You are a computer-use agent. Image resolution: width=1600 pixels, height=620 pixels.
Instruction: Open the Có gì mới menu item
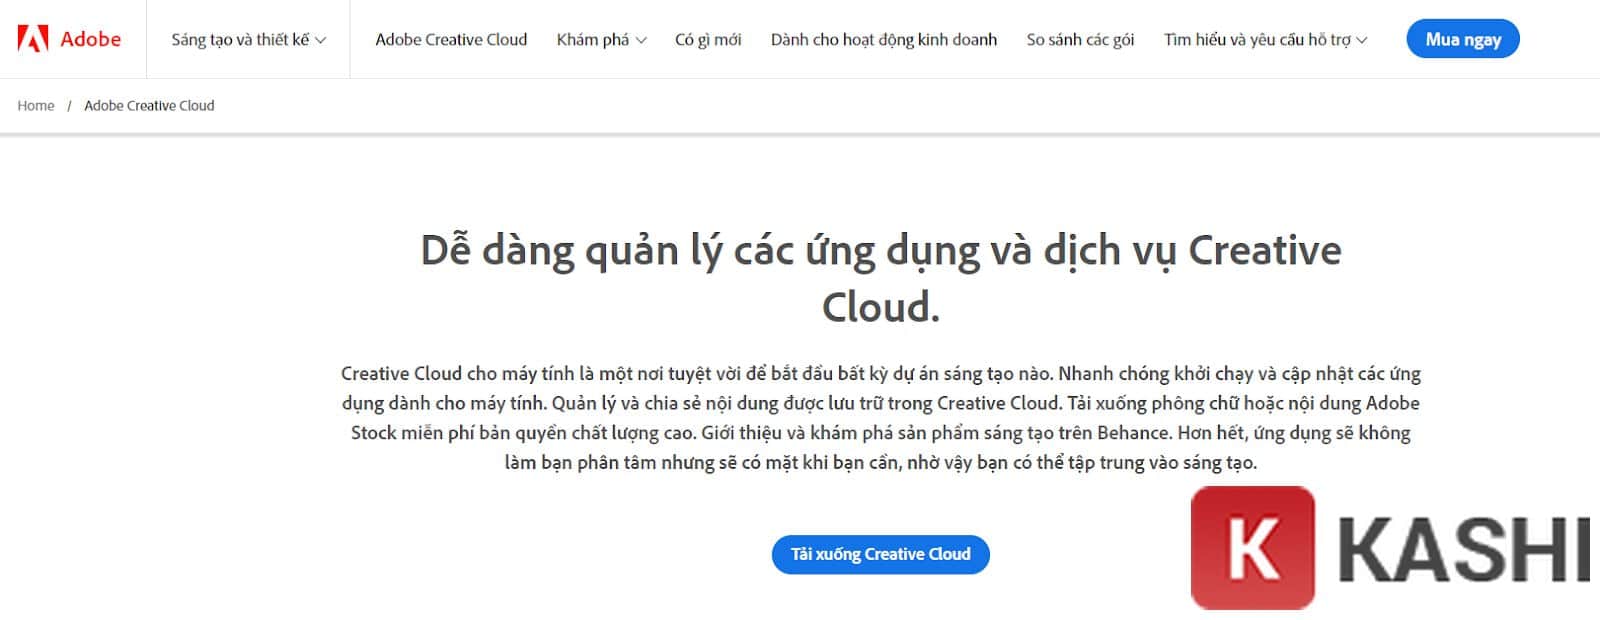[x=708, y=40]
